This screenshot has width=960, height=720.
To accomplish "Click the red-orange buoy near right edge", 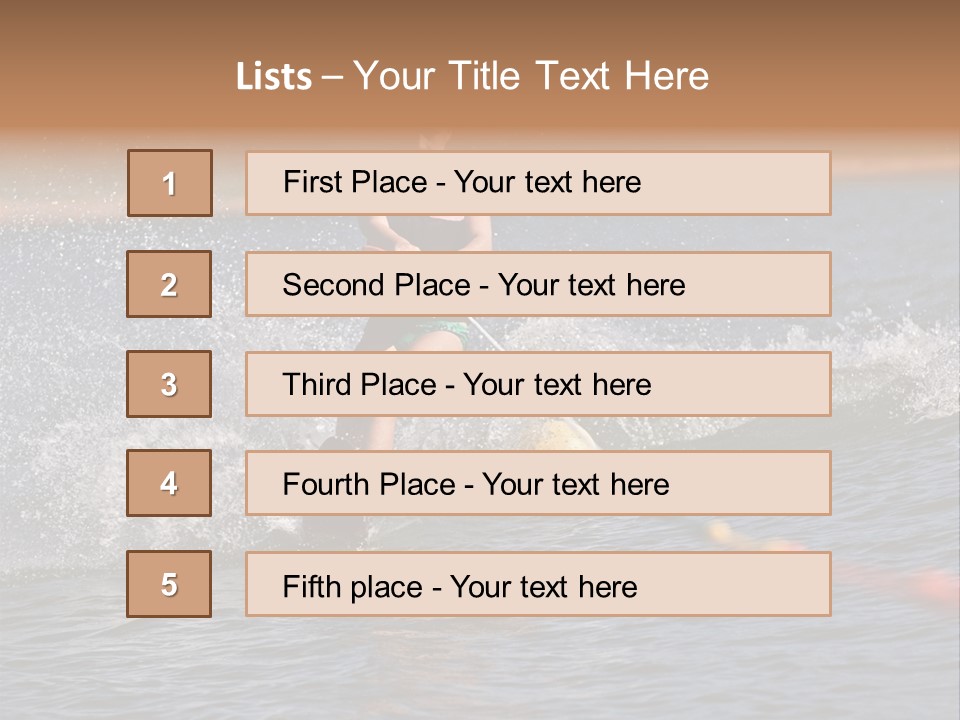I will point(937,585).
